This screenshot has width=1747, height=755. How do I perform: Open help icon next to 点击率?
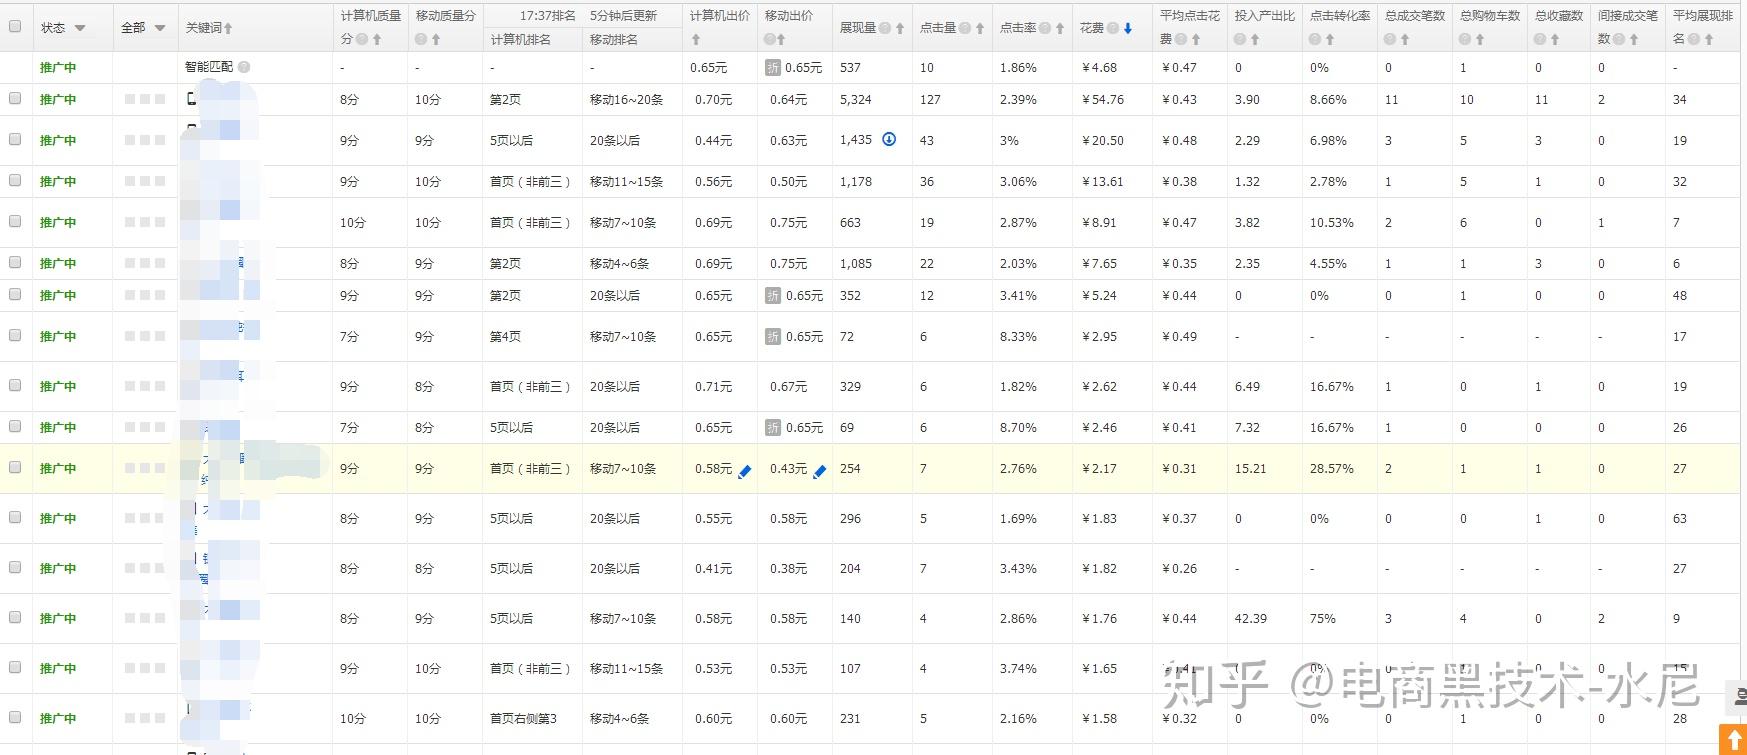(1045, 28)
